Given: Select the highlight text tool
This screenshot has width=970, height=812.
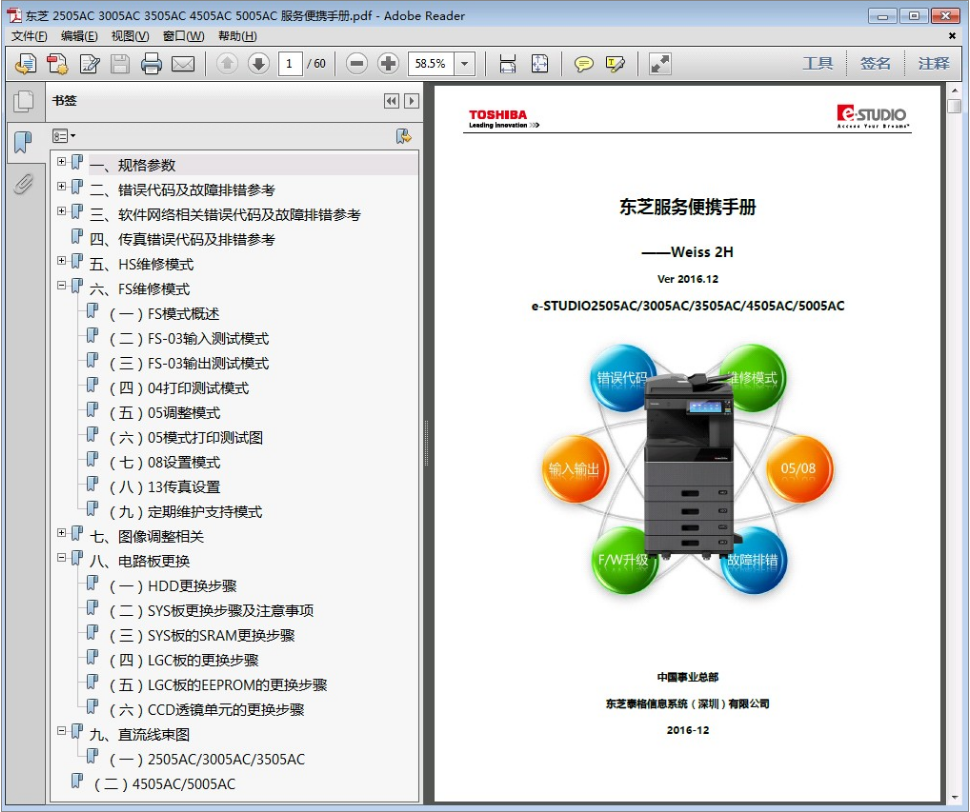Looking at the screenshot, I should [x=615, y=64].
